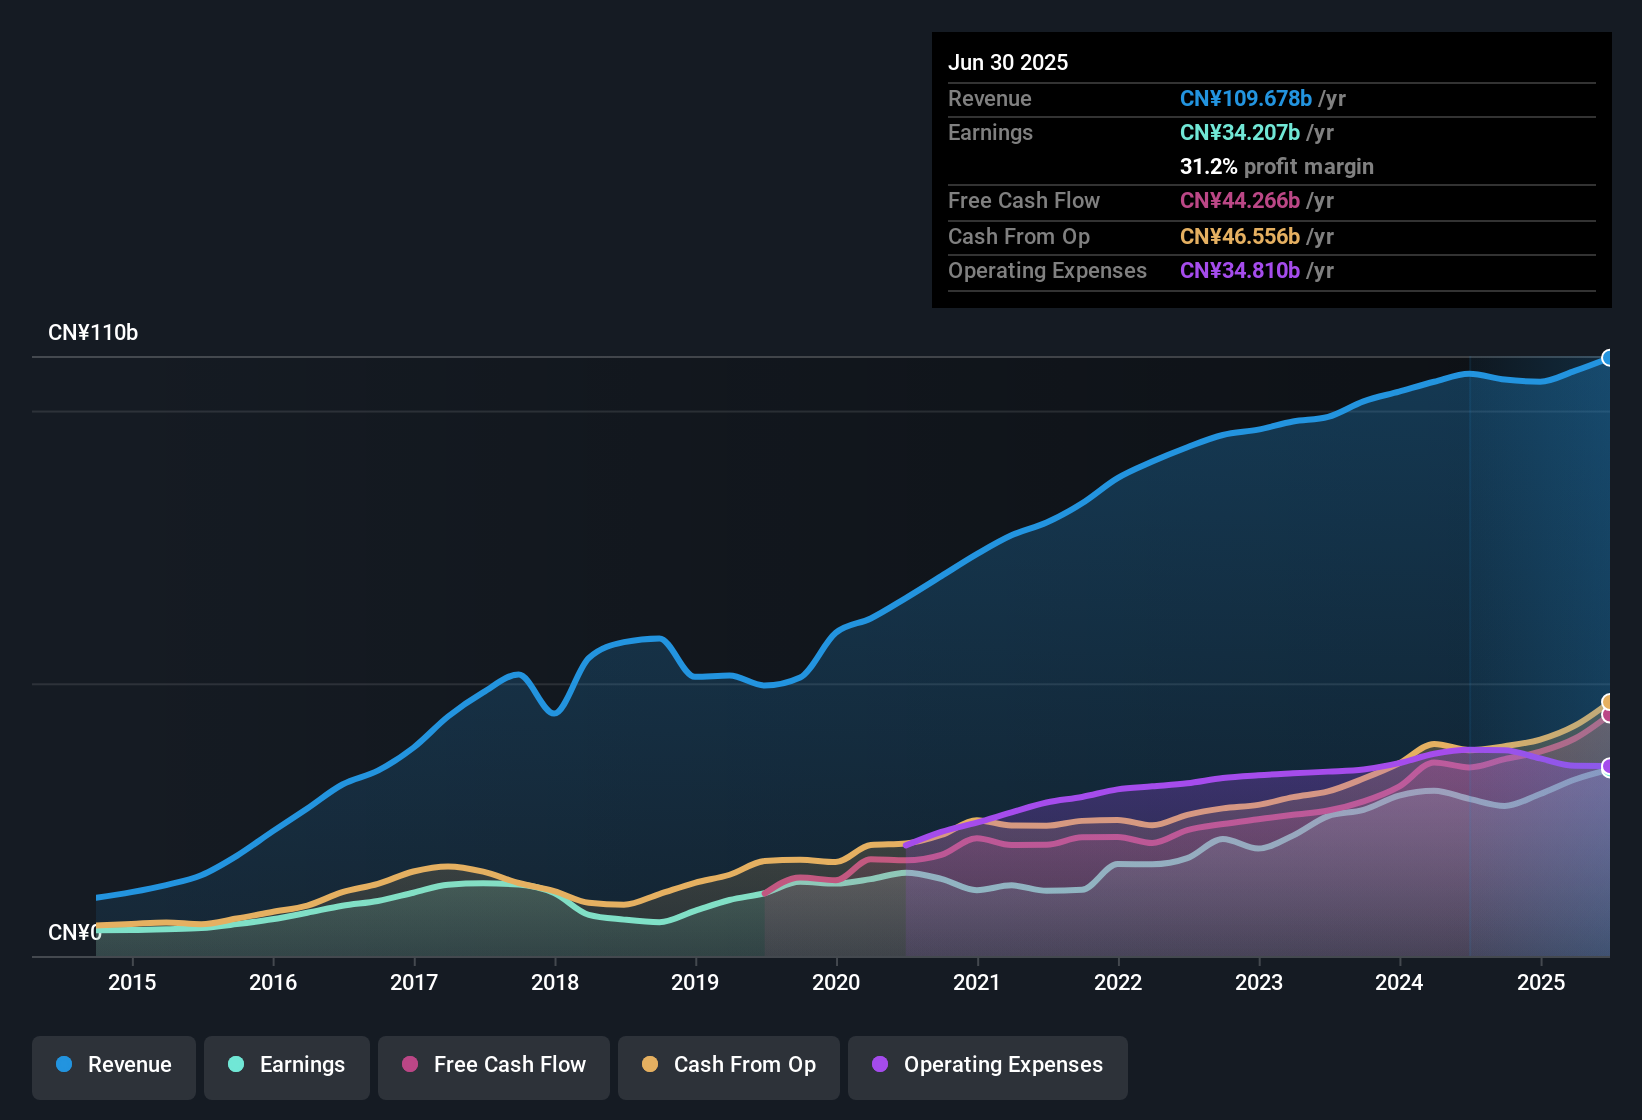Select the teal Earnings legend dot
This screenshot has width=1642, height=1120.
[235, 1065]
